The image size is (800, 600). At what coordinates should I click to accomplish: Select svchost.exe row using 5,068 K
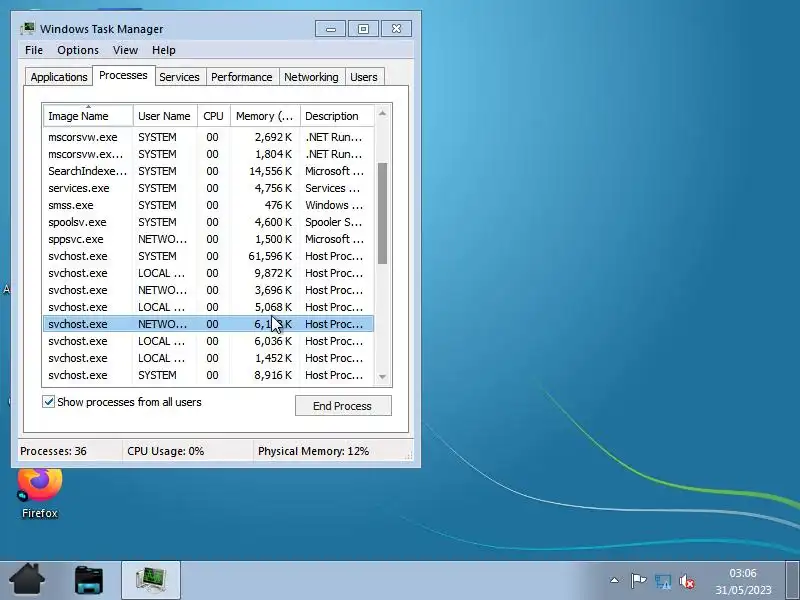[209, 307]
